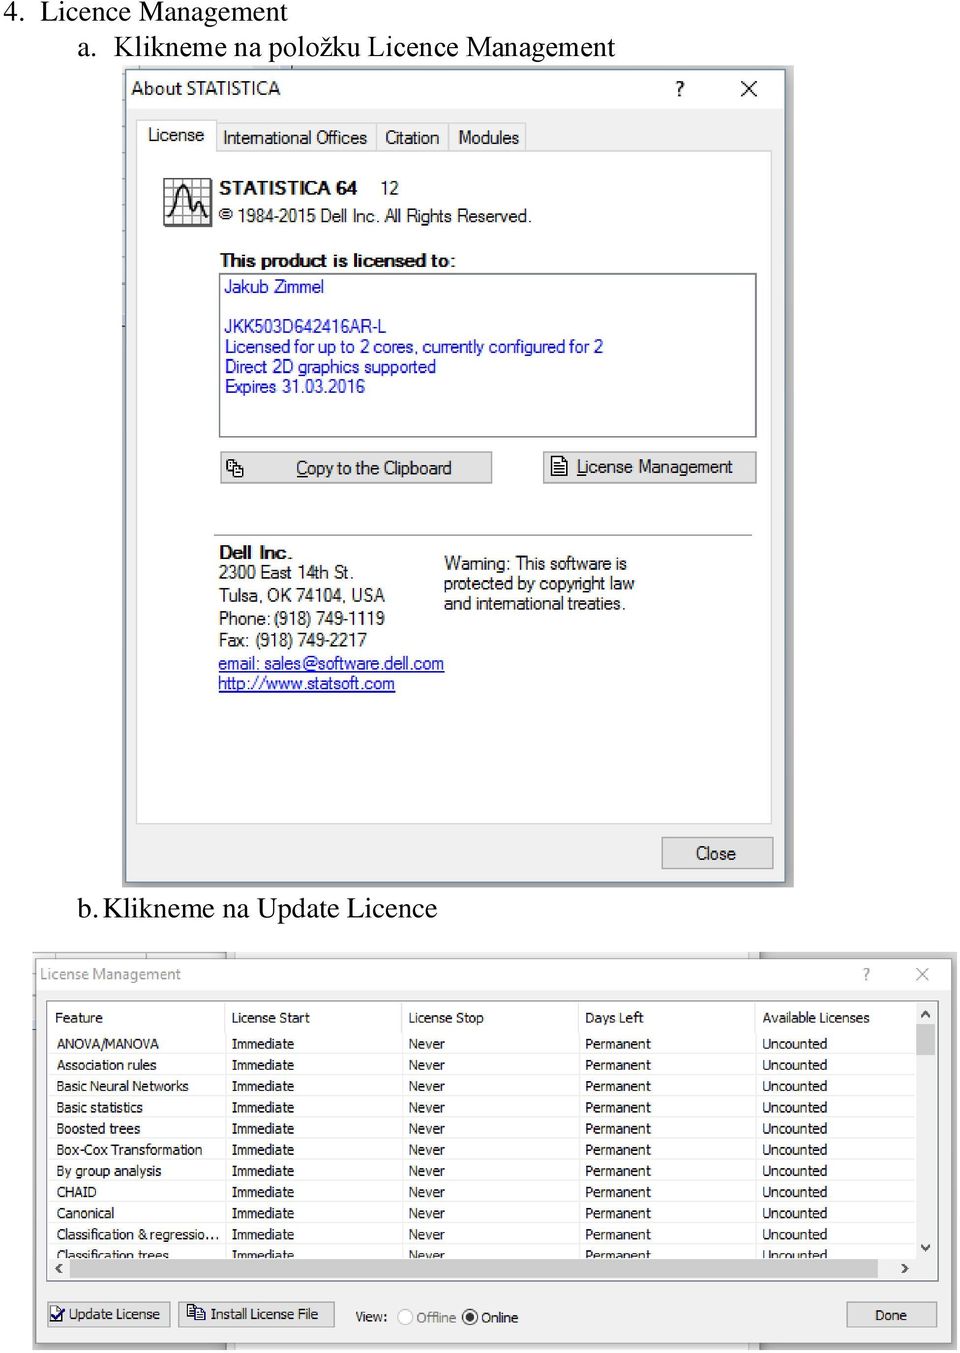Sort by the Feature column header
960x1353 pixels.
coord(136,1018)
